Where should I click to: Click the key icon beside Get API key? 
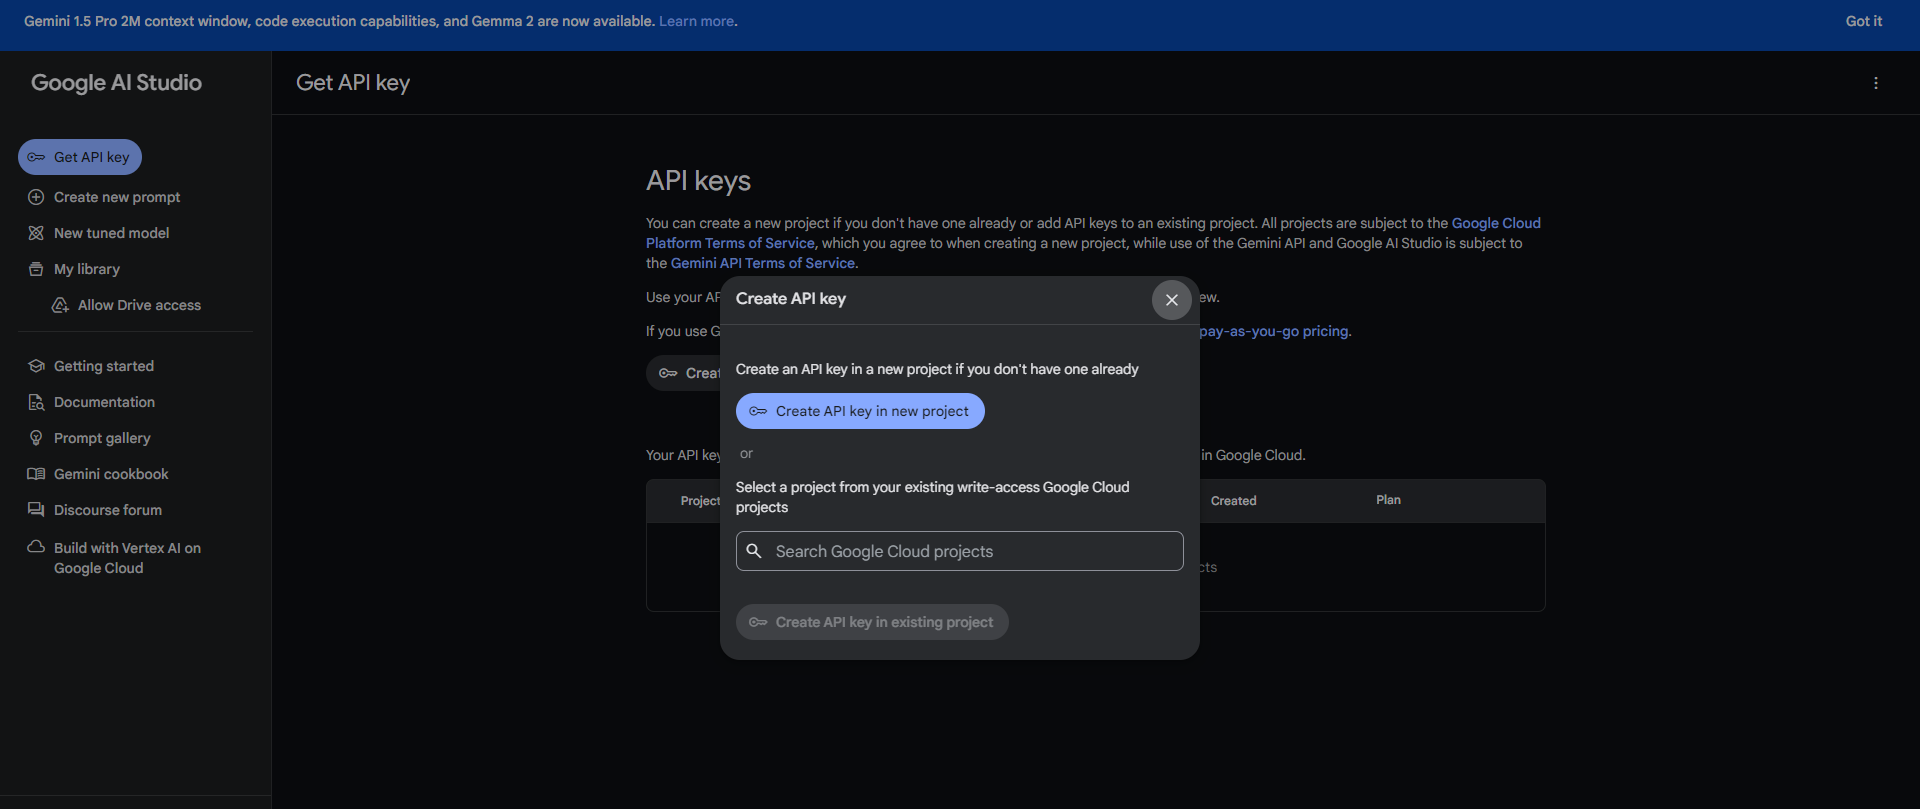point(36,157)
